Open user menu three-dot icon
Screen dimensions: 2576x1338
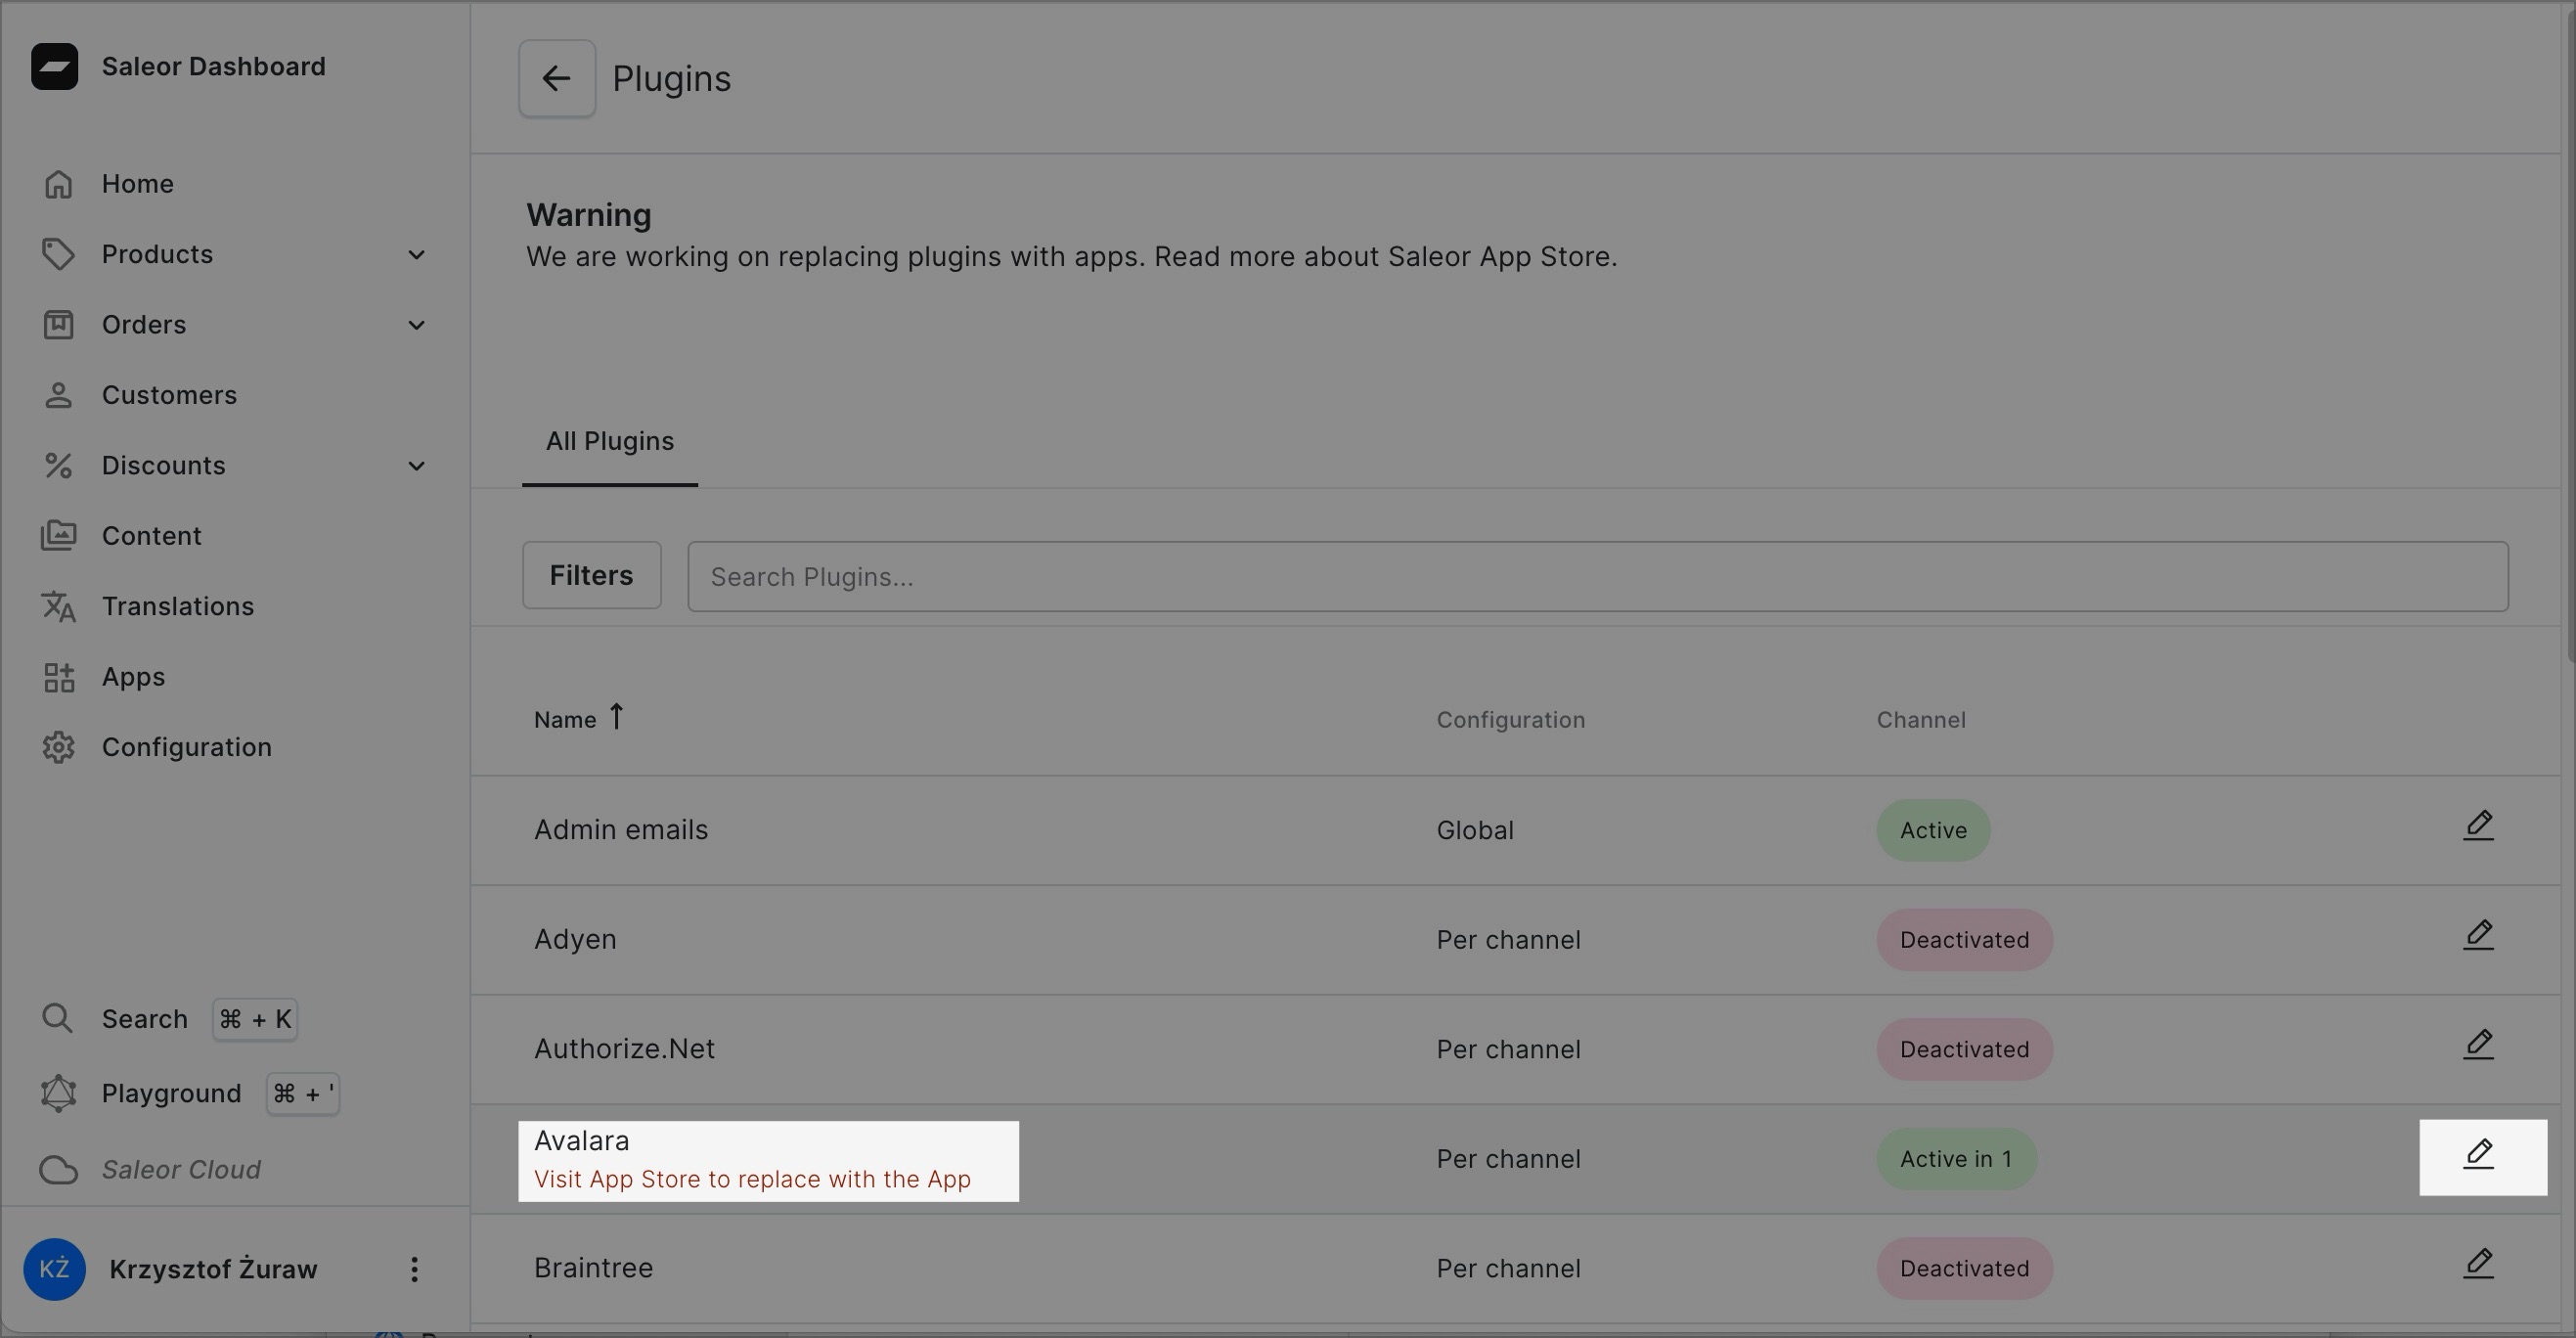pyautogui.click(x=414, y=1270)
